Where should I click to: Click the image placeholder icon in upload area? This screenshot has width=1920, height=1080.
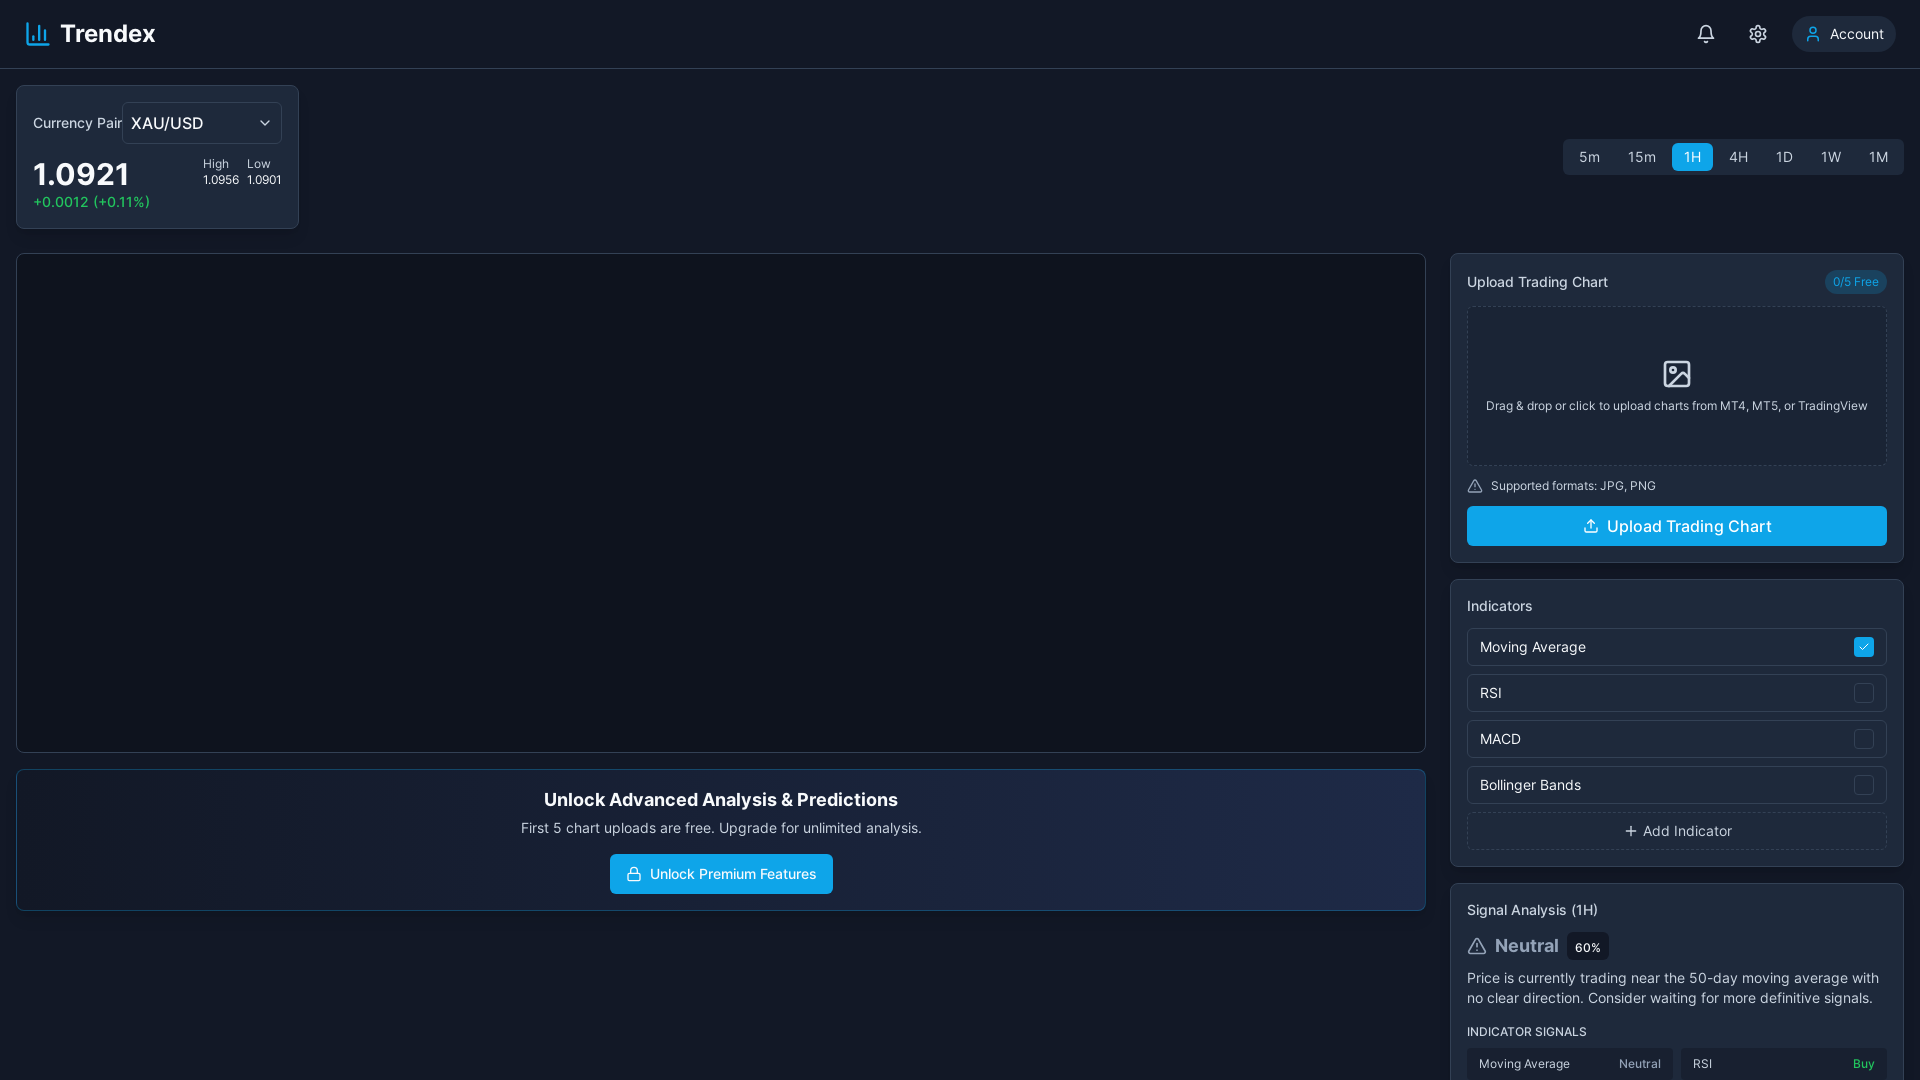pos(1676,373)
